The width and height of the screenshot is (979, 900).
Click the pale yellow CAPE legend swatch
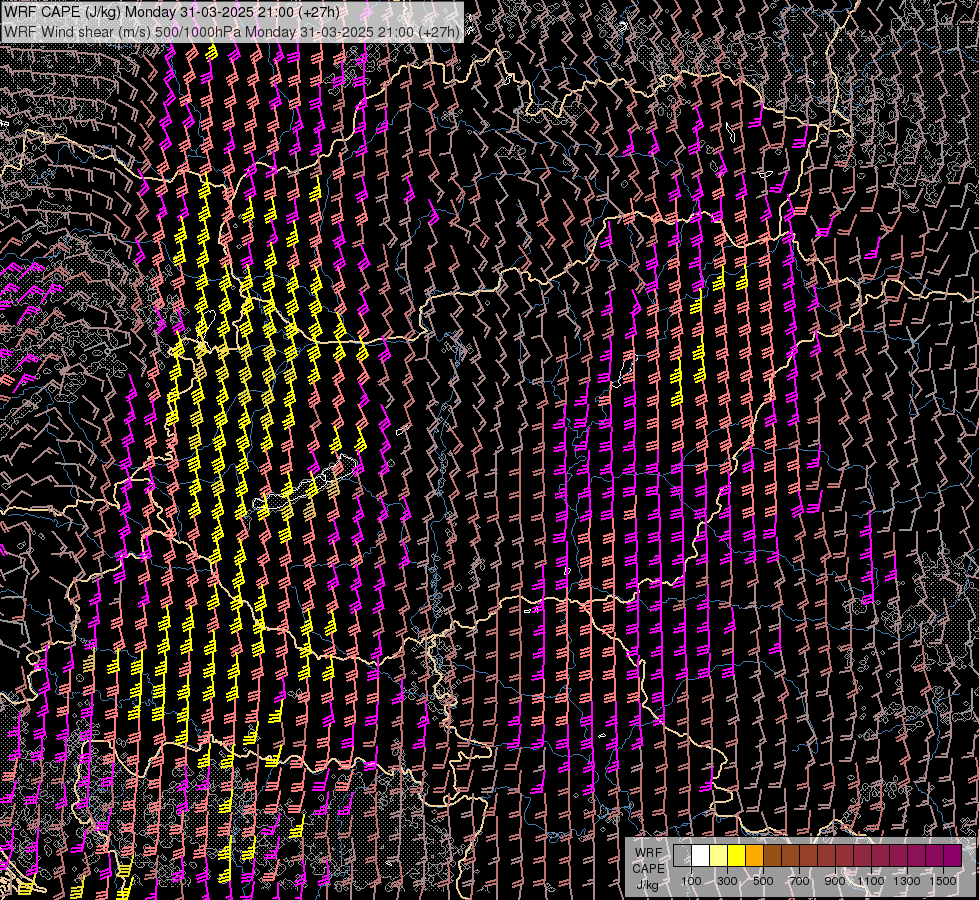(x=719, y=855)
